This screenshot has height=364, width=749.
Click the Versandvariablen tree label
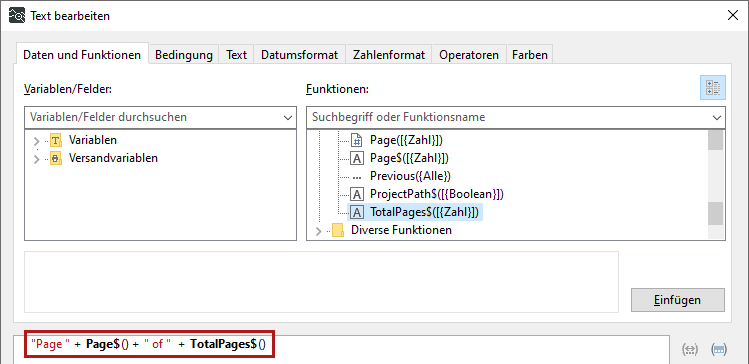tap(113, 158)
